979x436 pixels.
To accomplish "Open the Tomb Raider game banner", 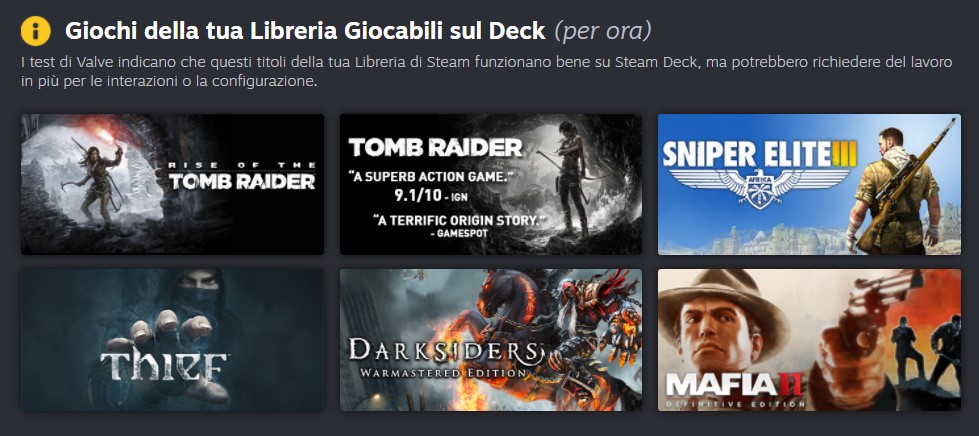I will tap(491, 184).
